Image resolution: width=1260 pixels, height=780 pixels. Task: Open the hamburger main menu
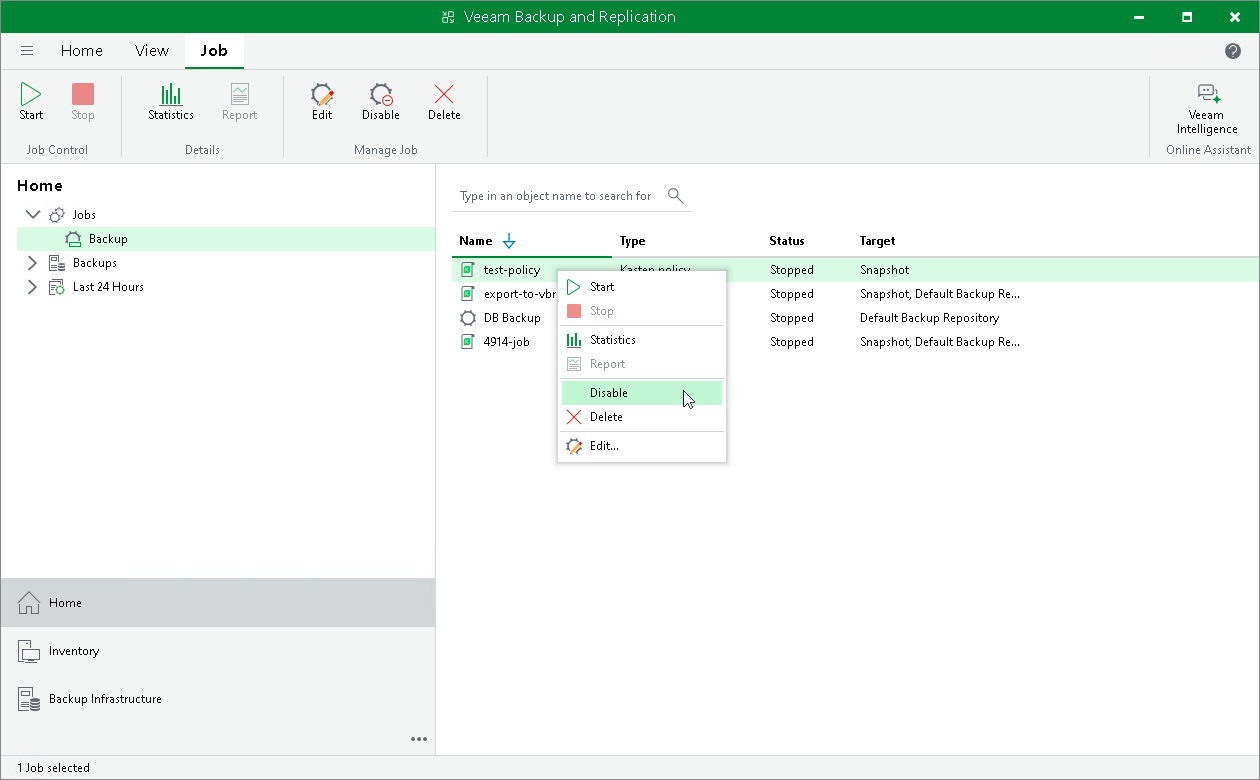pos(27,51)
